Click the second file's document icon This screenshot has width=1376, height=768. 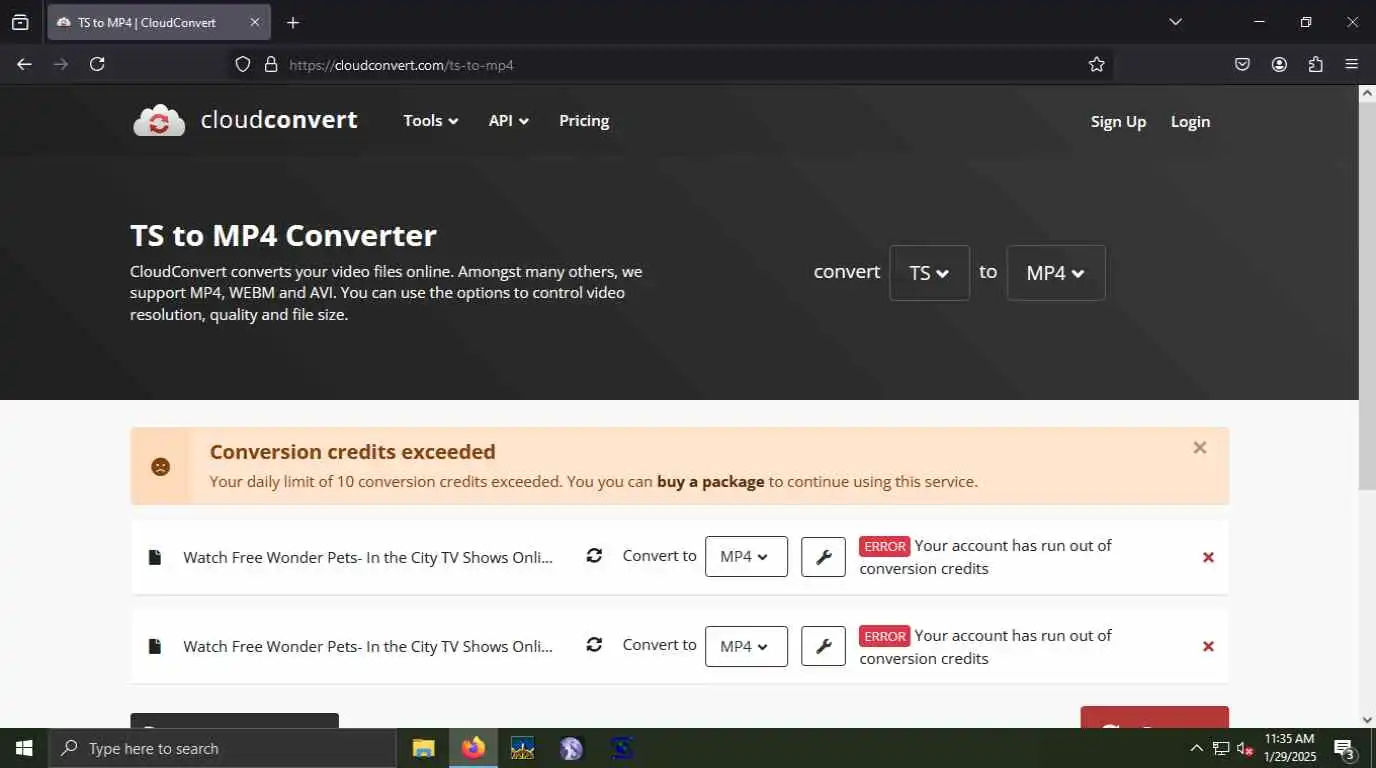click(x=155, y=646)
